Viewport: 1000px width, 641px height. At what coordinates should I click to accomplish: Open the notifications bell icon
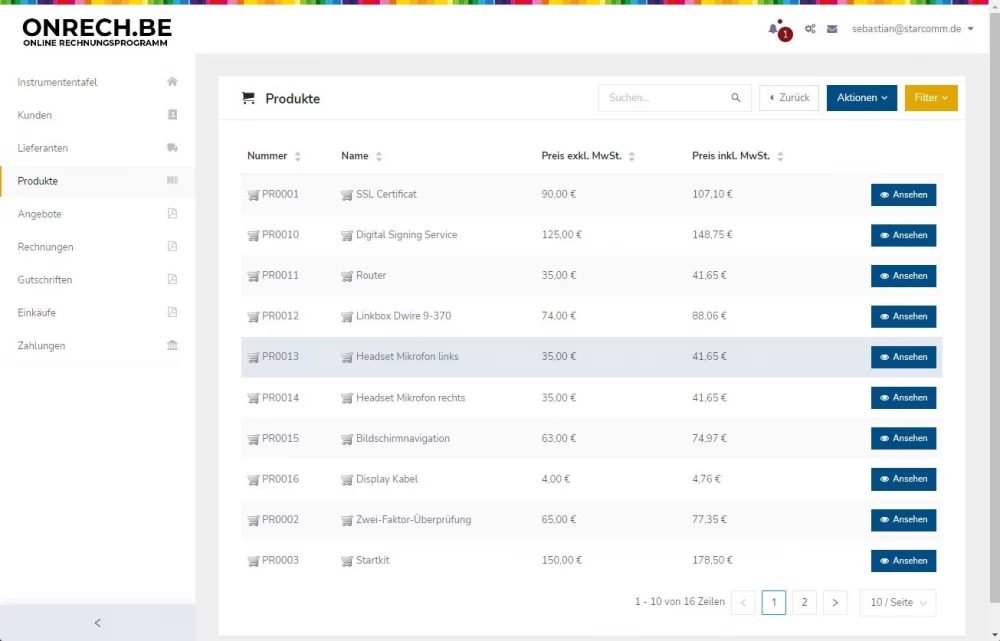pos(773,30)
